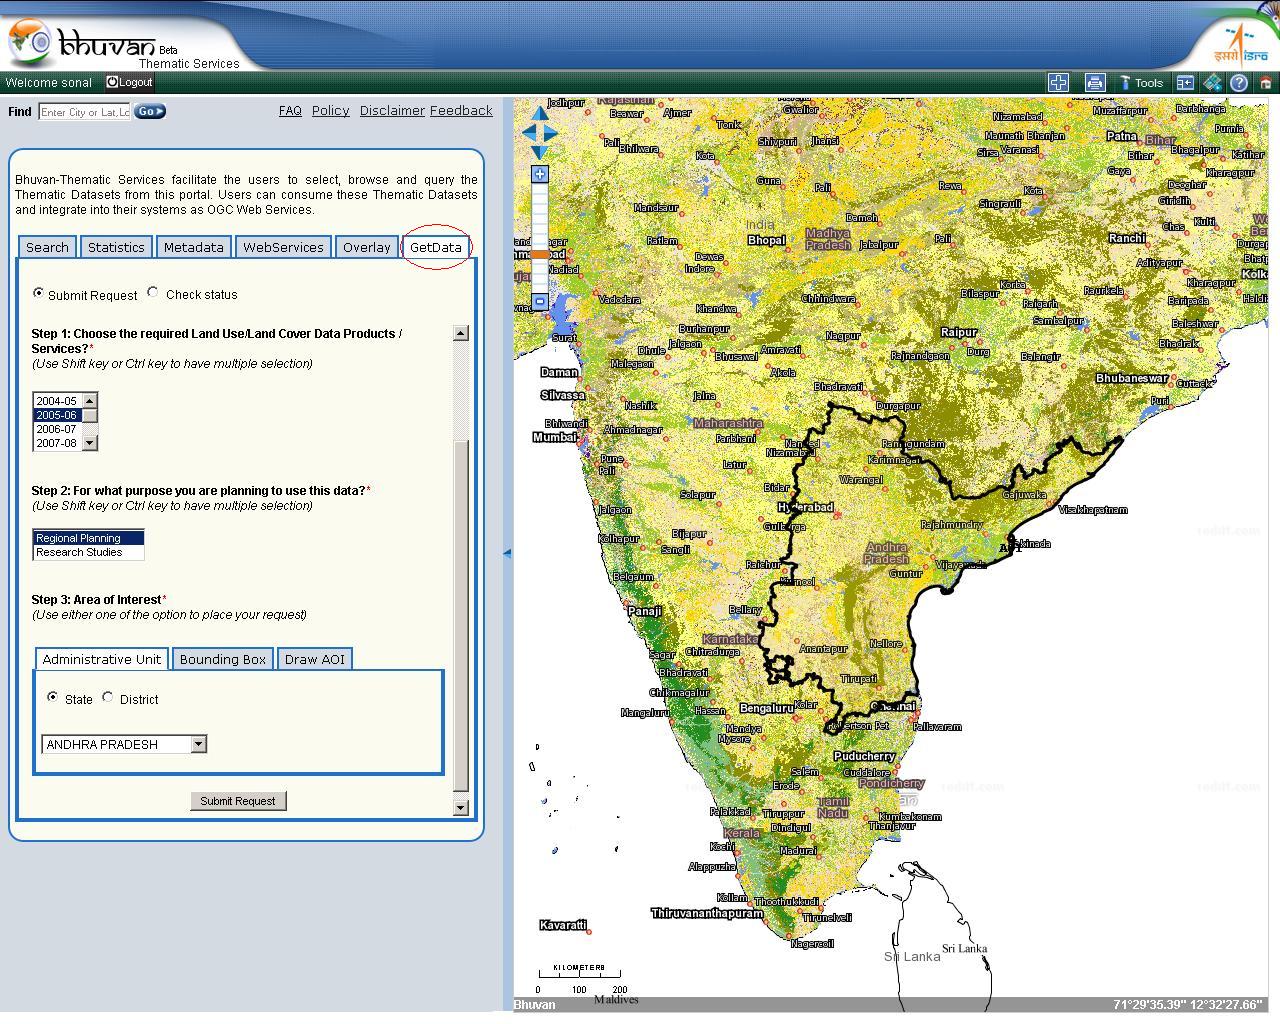1280x1024 pixels.
Task: Switch to the WebServices tab
Action: [x=283, y=247]
